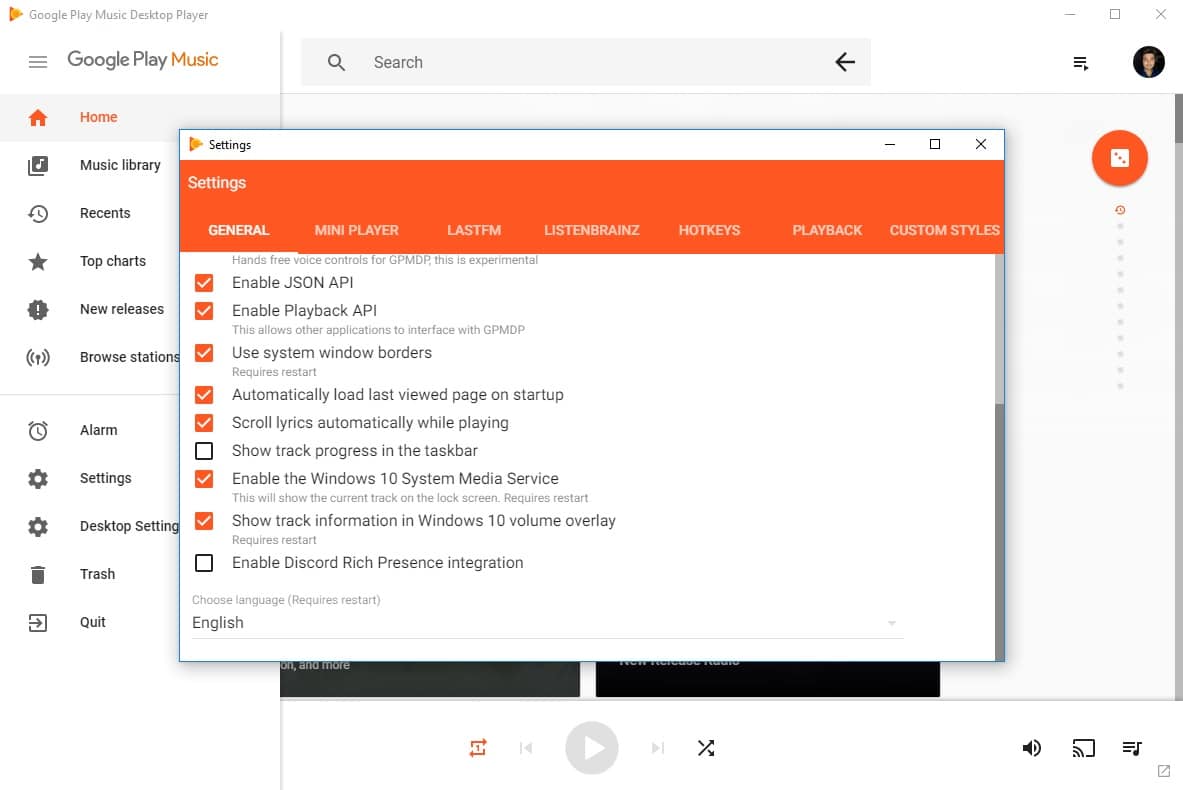Switch to the Playback tab

pos(827,230)
